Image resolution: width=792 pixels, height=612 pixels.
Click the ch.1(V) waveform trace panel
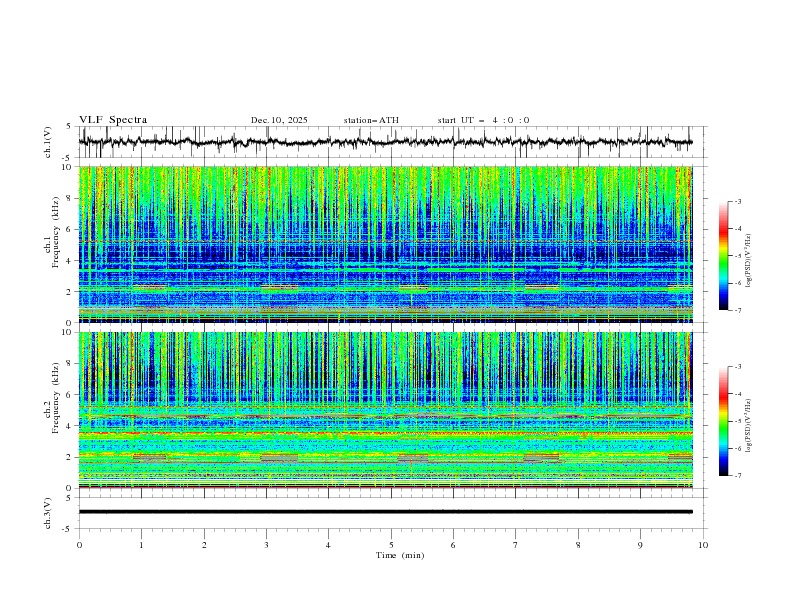390,142
